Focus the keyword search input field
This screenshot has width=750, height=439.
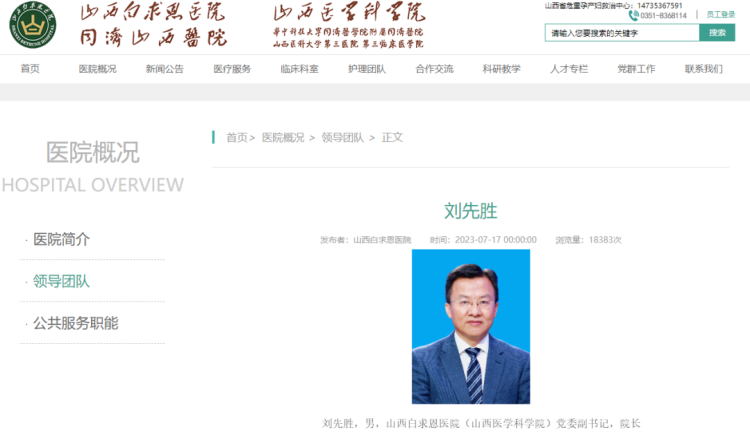coord(622,33)
